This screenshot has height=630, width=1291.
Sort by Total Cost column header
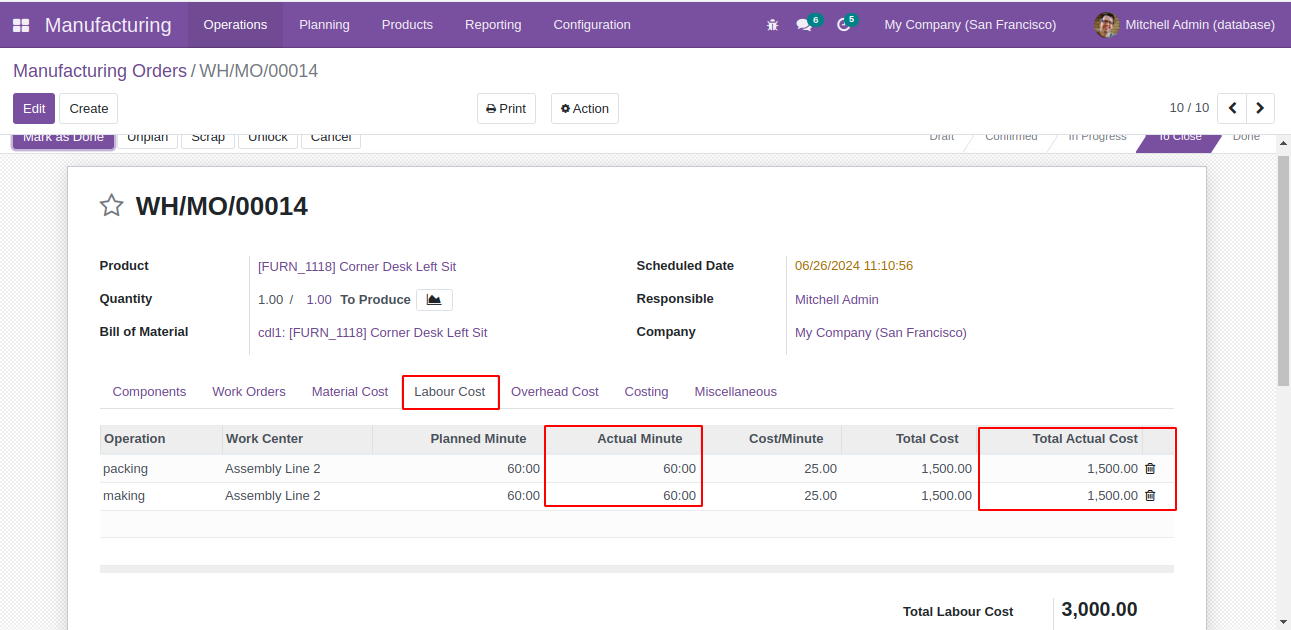point(909,439)
